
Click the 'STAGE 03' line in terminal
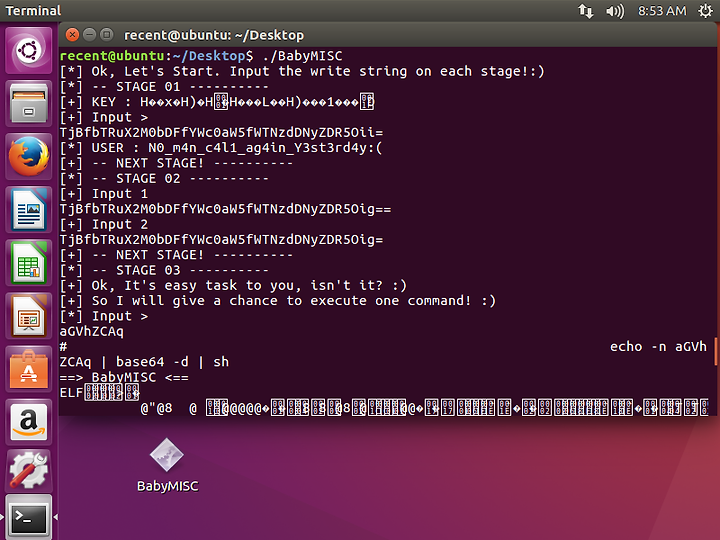tap(164, 270)
